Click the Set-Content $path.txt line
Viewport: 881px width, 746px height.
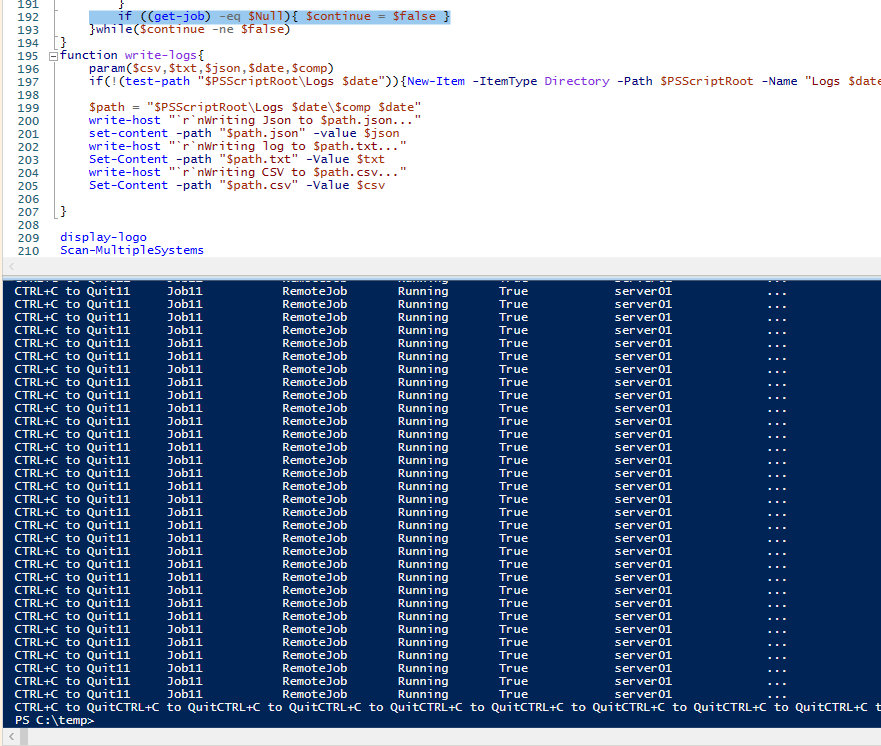click(237, 159)
